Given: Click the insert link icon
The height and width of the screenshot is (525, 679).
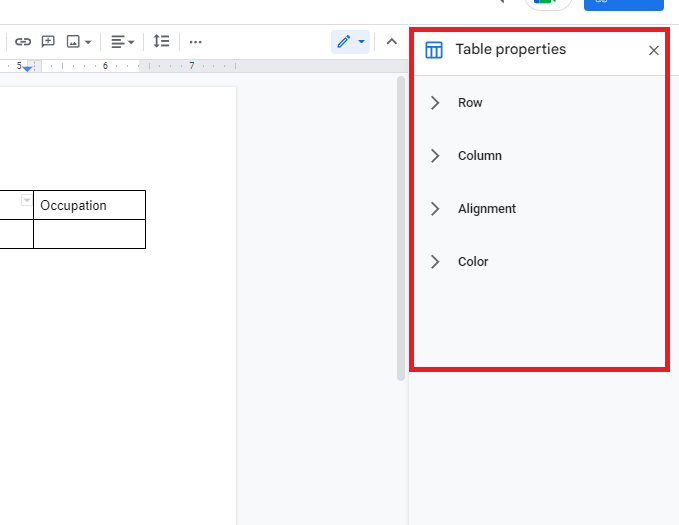Looking at the screenshot, I should pyautogui.click(x=23, y=42).
